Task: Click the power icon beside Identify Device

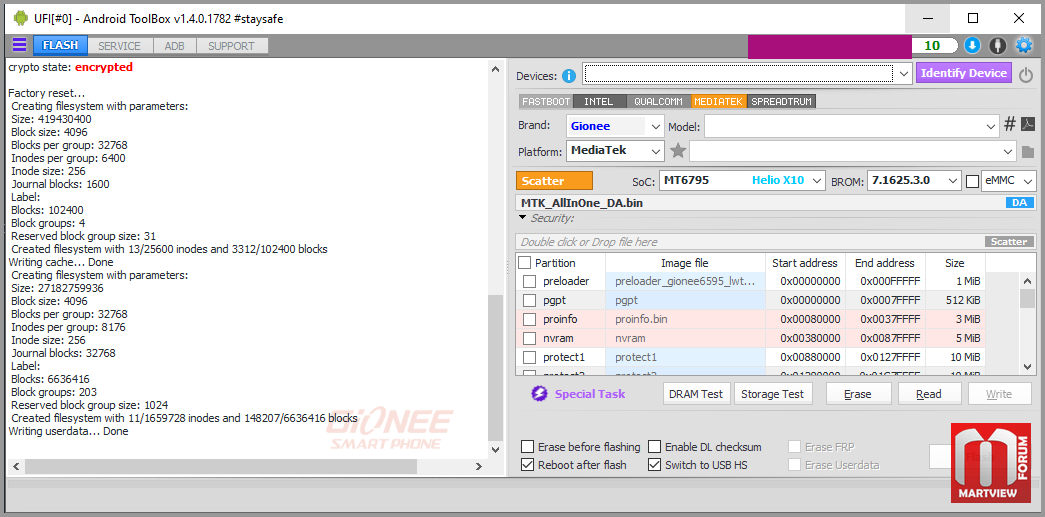Action: click(1026, 74)
